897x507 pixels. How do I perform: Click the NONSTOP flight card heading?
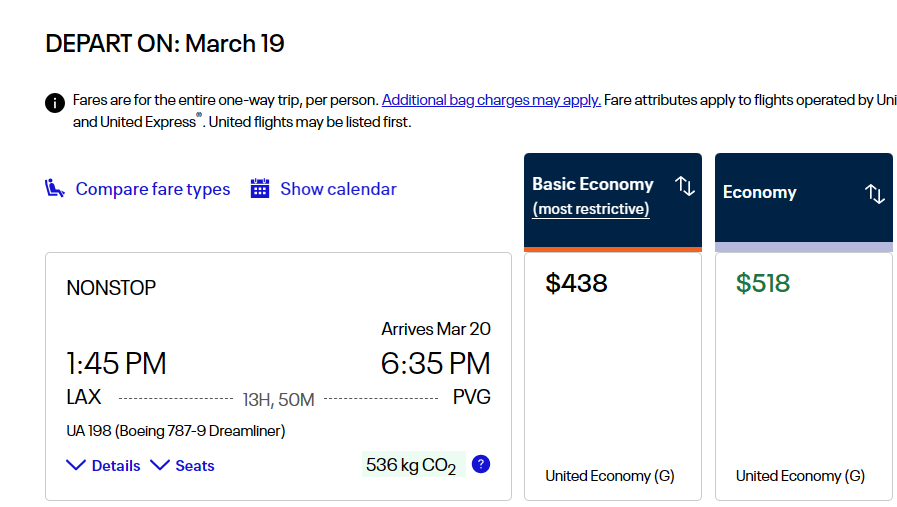click(x=111, y=287)
